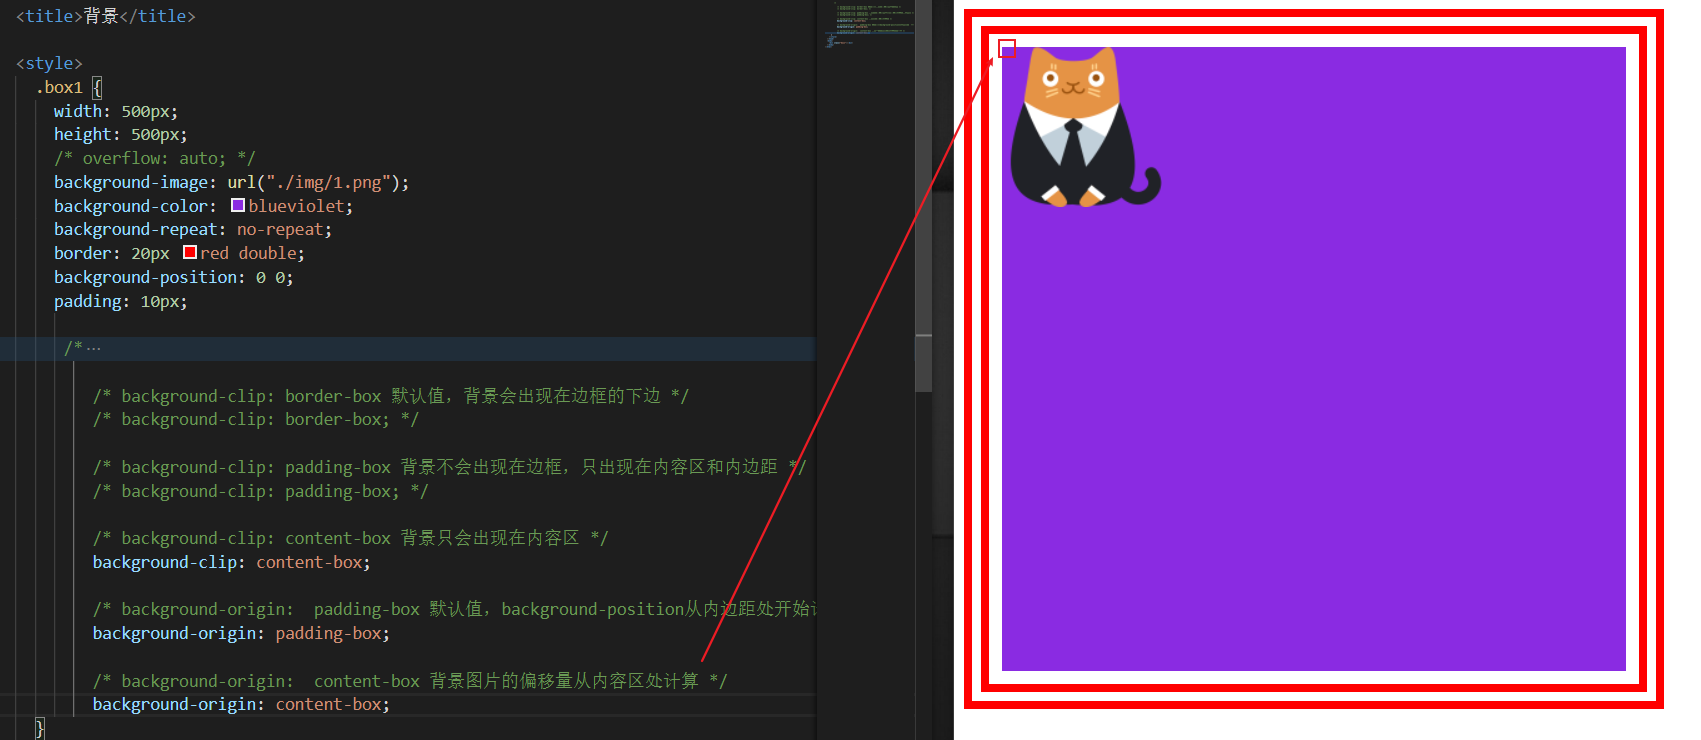Click the '<title>背景</title>' line
Screen dimensions: 1701x740
105,16
